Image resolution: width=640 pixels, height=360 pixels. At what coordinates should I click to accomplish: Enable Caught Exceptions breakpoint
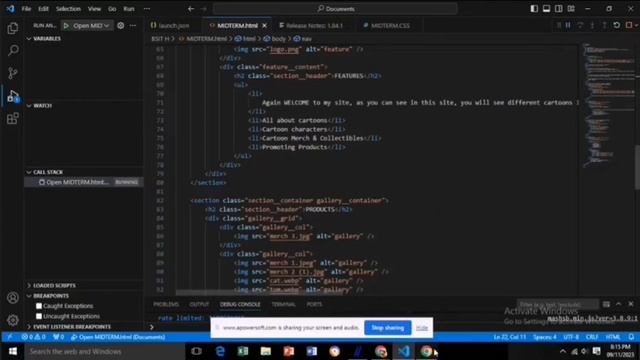[x=39, y=306]
